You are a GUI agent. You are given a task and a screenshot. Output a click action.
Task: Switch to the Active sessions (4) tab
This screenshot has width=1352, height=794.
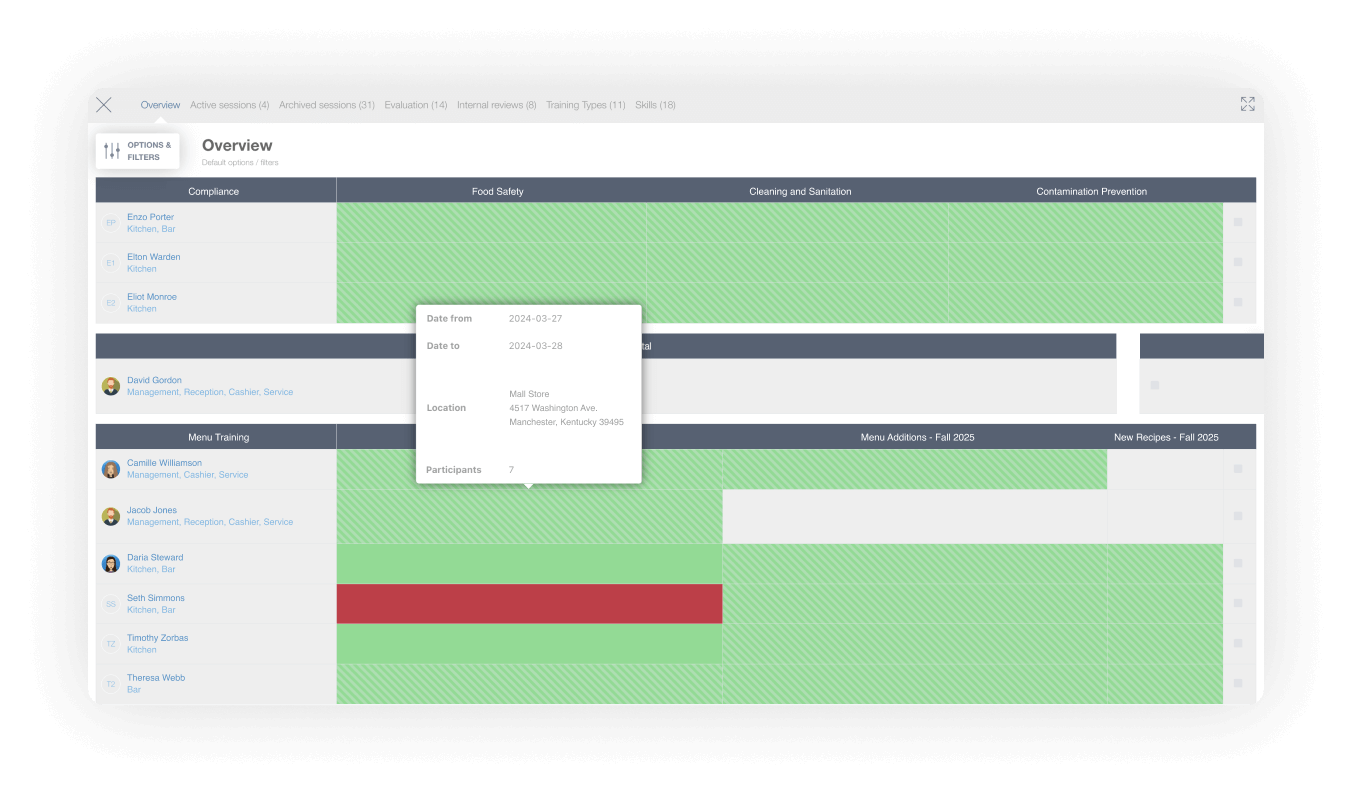coord(230,105)
